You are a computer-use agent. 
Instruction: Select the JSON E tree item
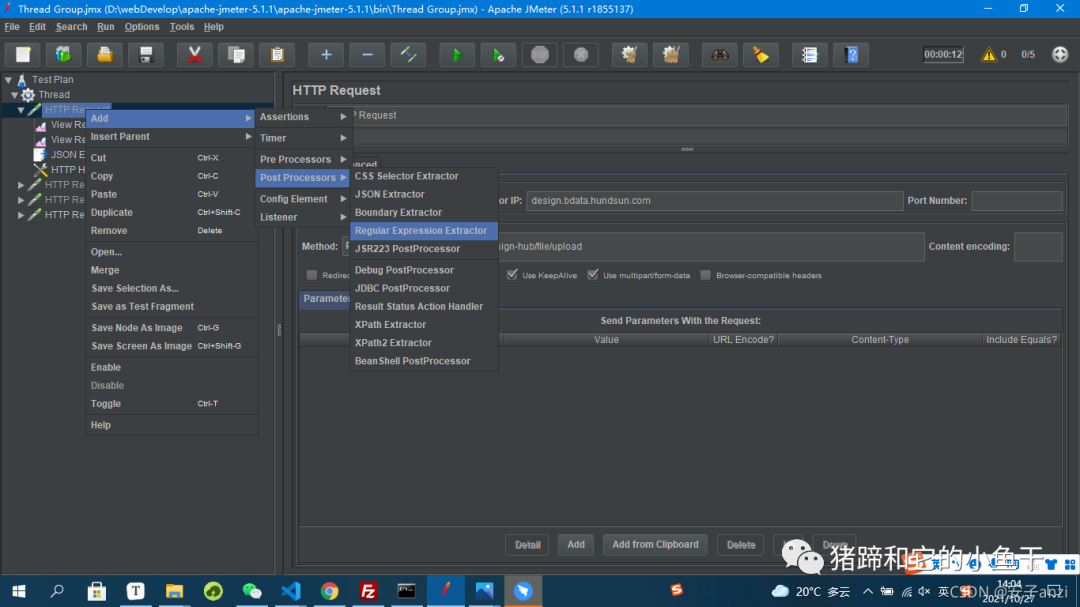(x=61, y=154)
